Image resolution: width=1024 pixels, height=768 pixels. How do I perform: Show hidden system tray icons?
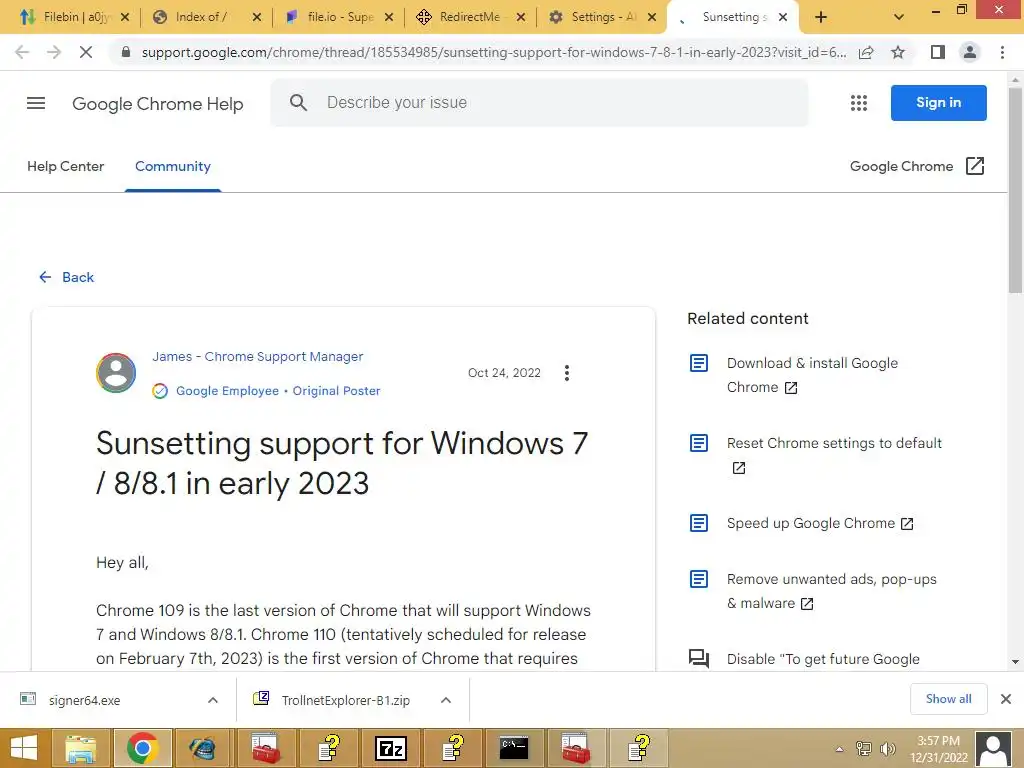click(x=839, y=748)
